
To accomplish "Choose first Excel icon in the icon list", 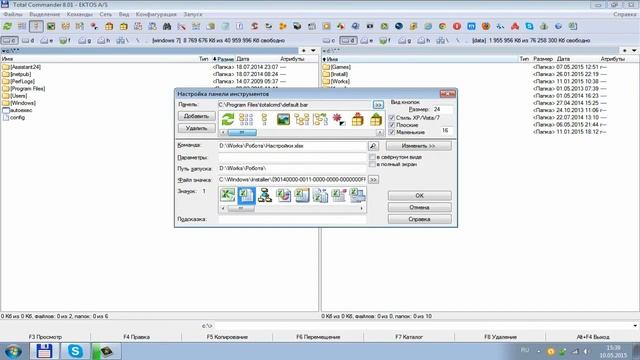I will pyautogui.click(x=228, y=195).
